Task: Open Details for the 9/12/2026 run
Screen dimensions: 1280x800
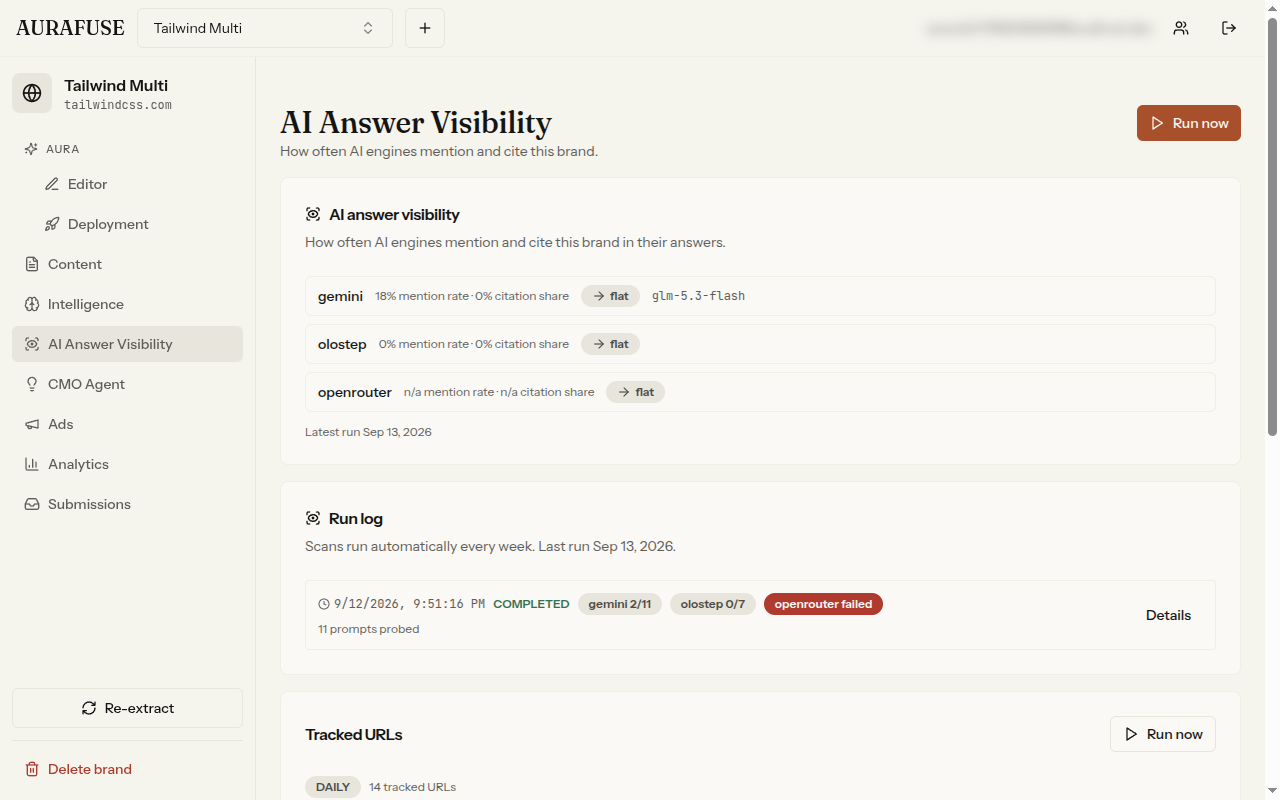Action: pyautogui.click(x=1168, y=615)
